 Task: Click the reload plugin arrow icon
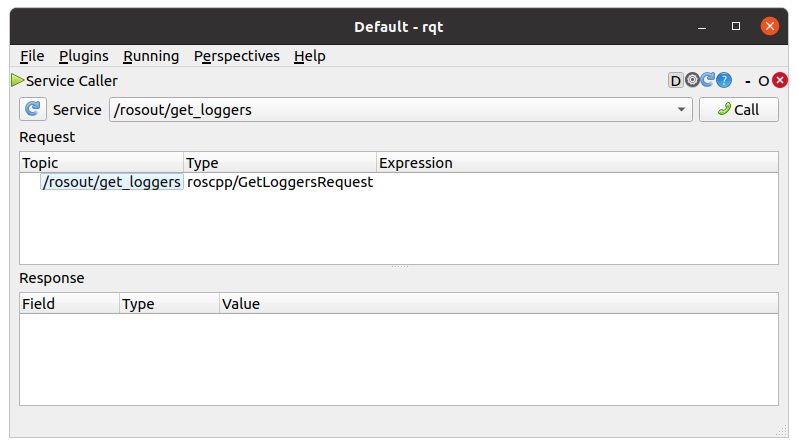[708, 81]
